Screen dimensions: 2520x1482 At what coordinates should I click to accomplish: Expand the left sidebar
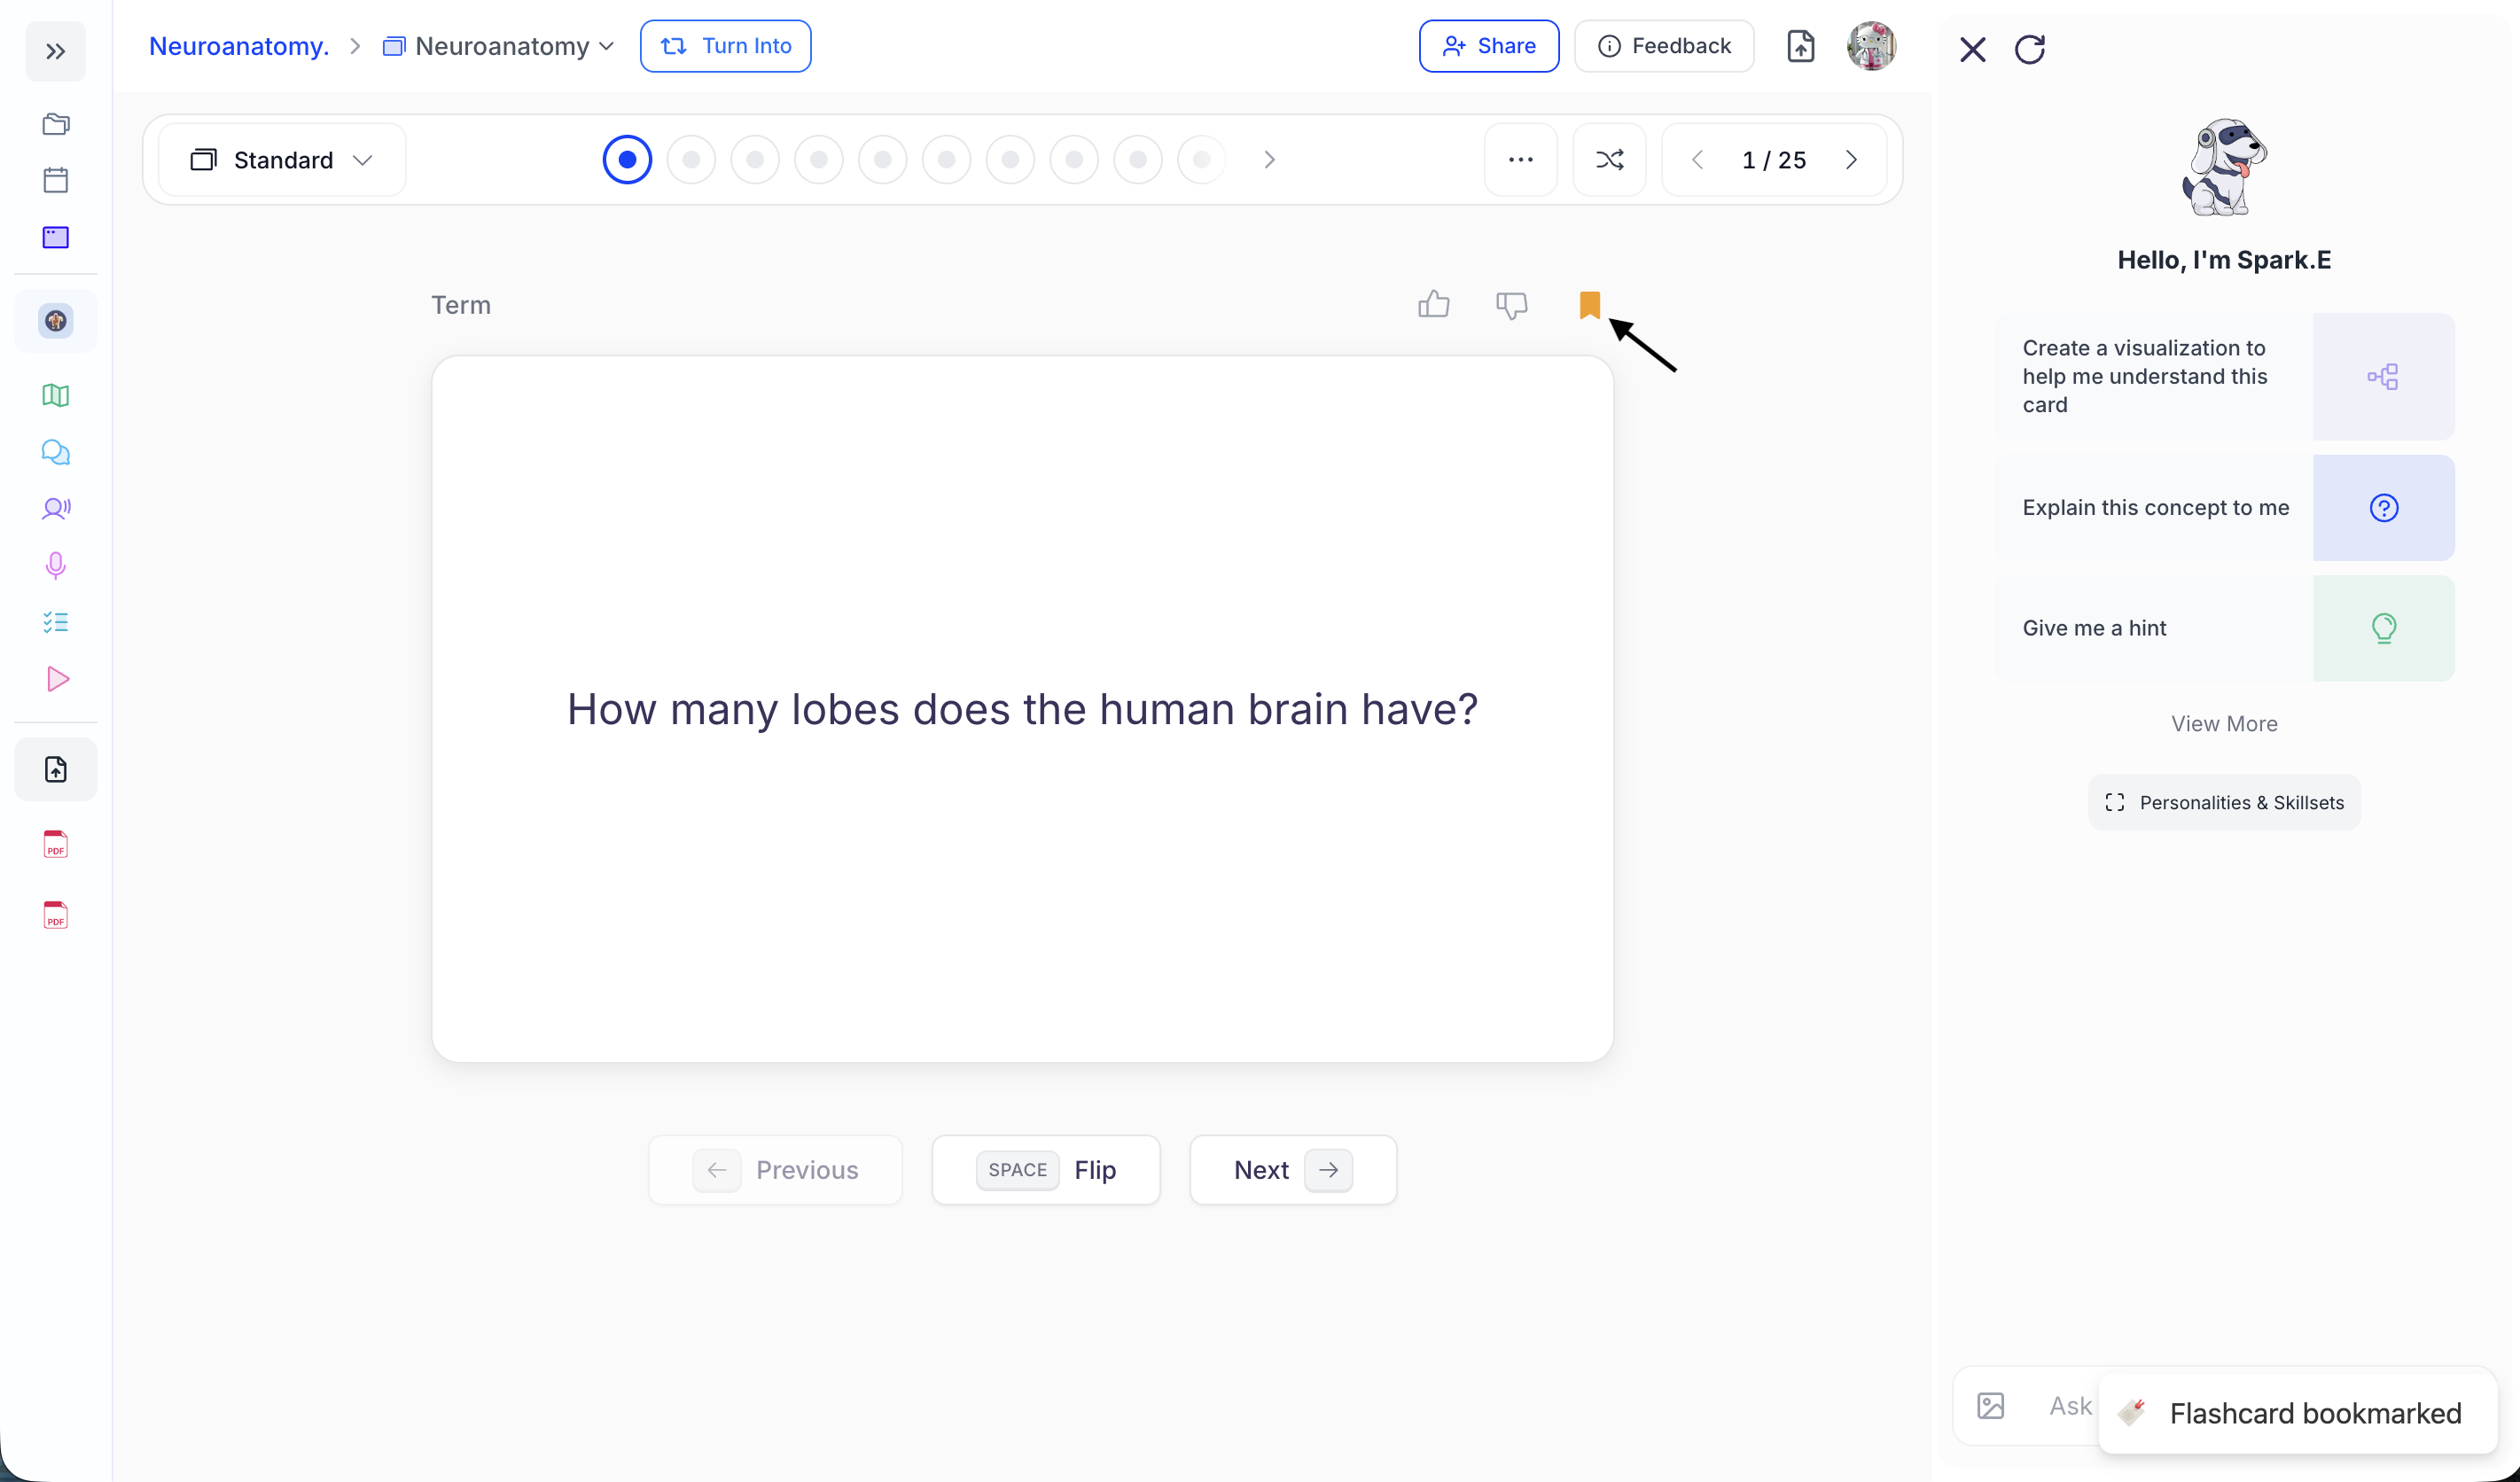pyautogui.click(x=56, y=51)
